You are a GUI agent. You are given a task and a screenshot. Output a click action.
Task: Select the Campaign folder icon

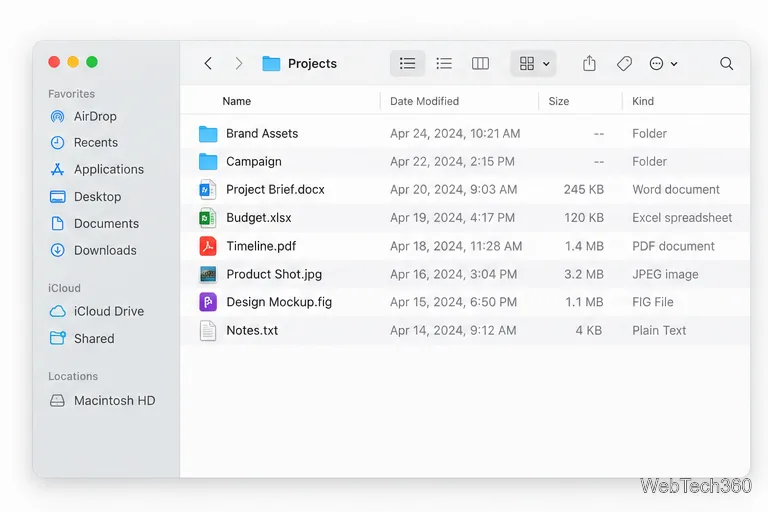pos(208,161)
